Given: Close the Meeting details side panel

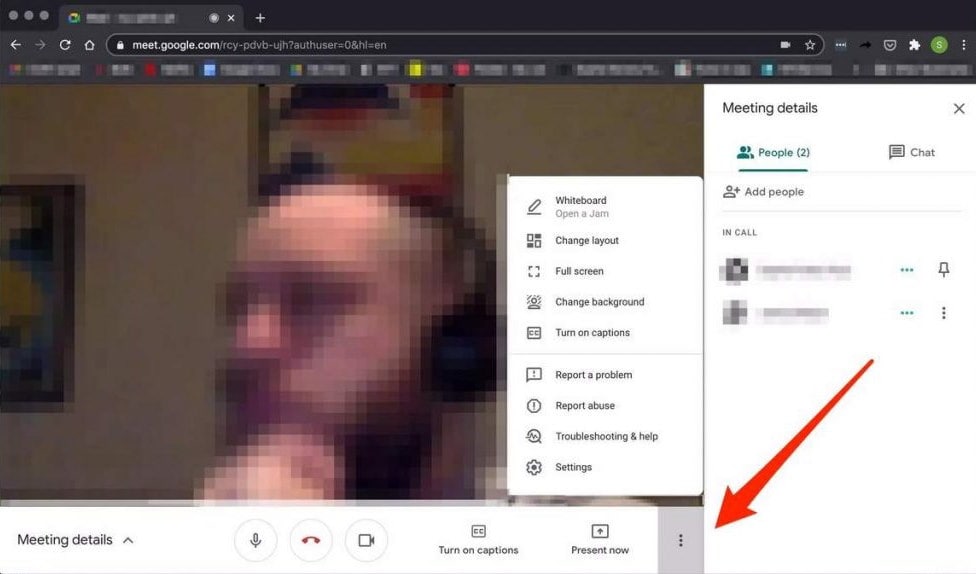Looking at the screenshot, I should 959,108.
